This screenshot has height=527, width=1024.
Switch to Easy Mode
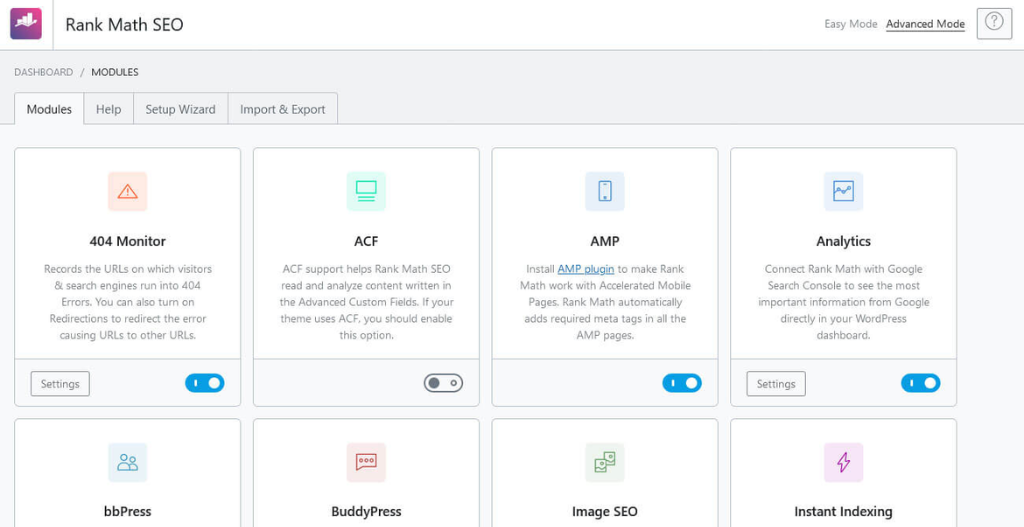click(x=850, y=24)
